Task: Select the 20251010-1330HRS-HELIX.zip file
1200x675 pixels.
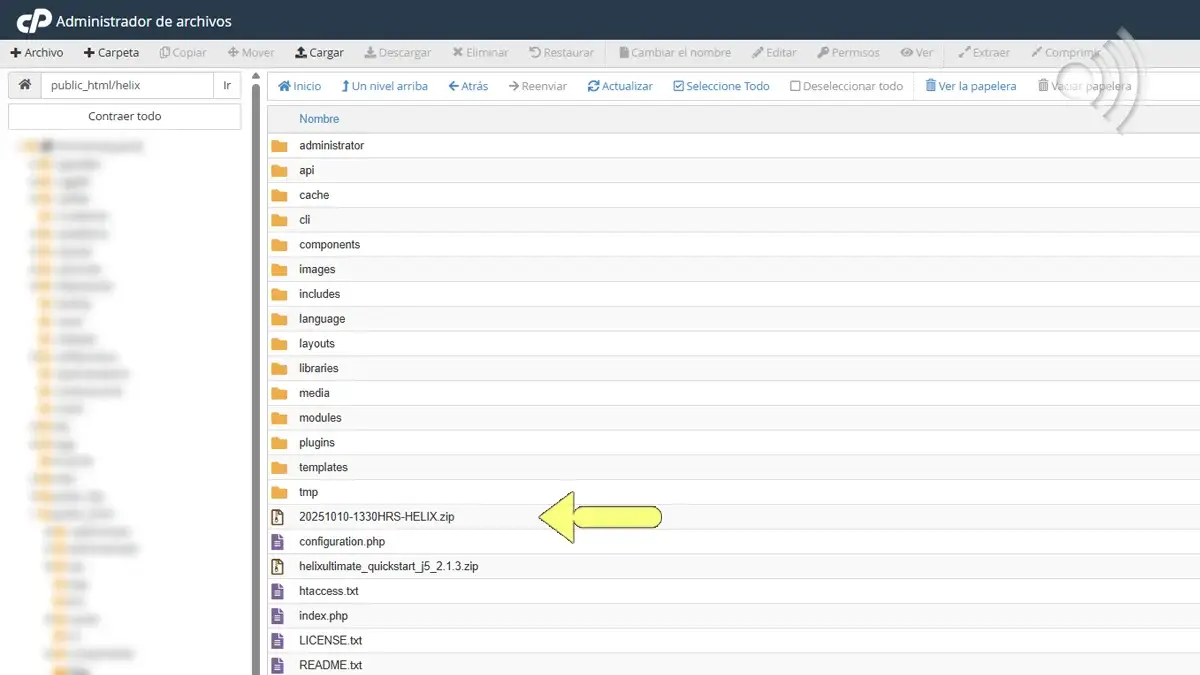Action: click(376, 517)
